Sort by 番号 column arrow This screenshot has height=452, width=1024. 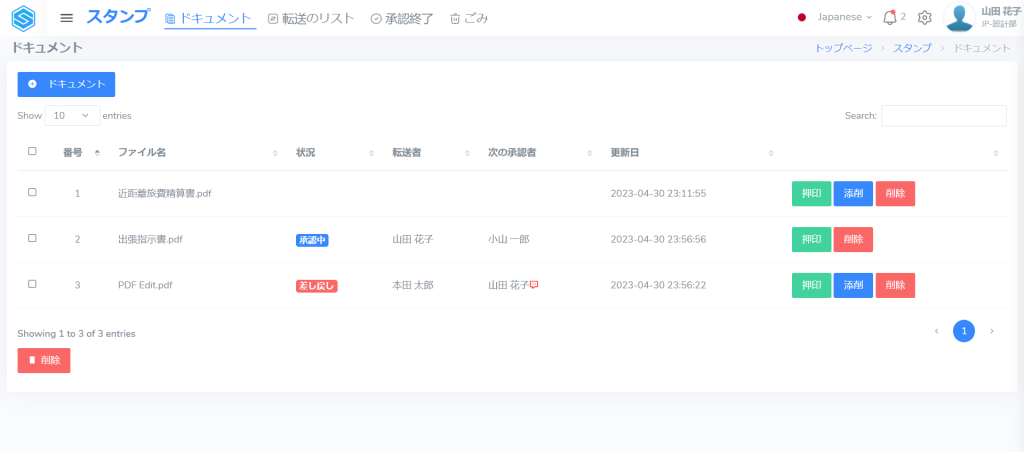pyautogui.click(x=97, y=153)
